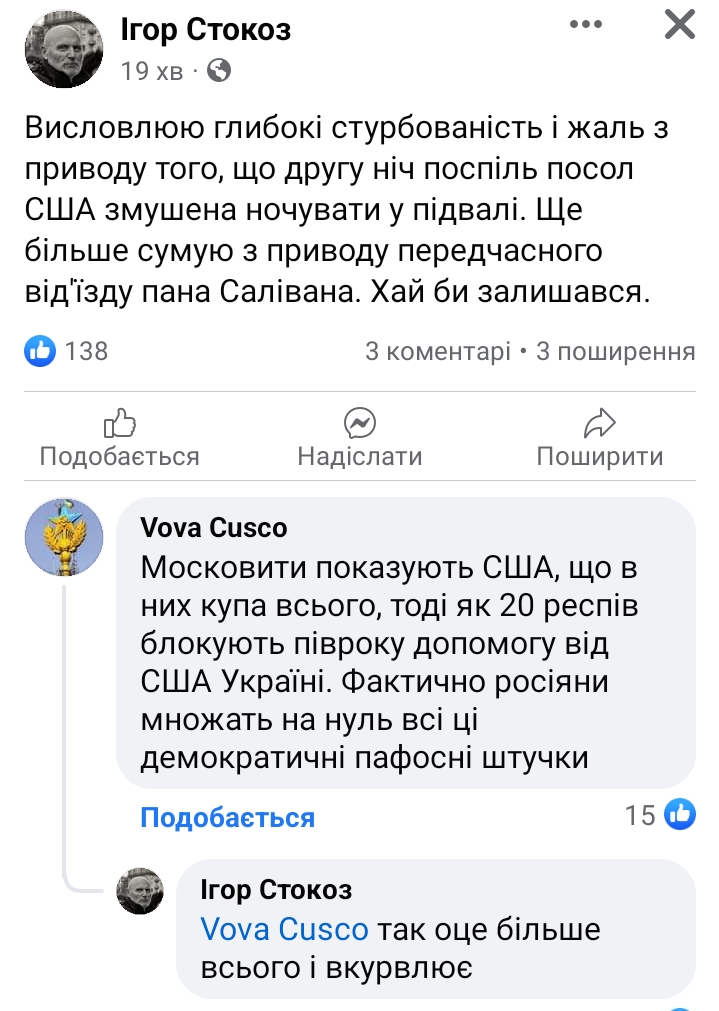719x1011 pixels.
Task: Click the 19 хв timestamp
Action: [149, 71]
